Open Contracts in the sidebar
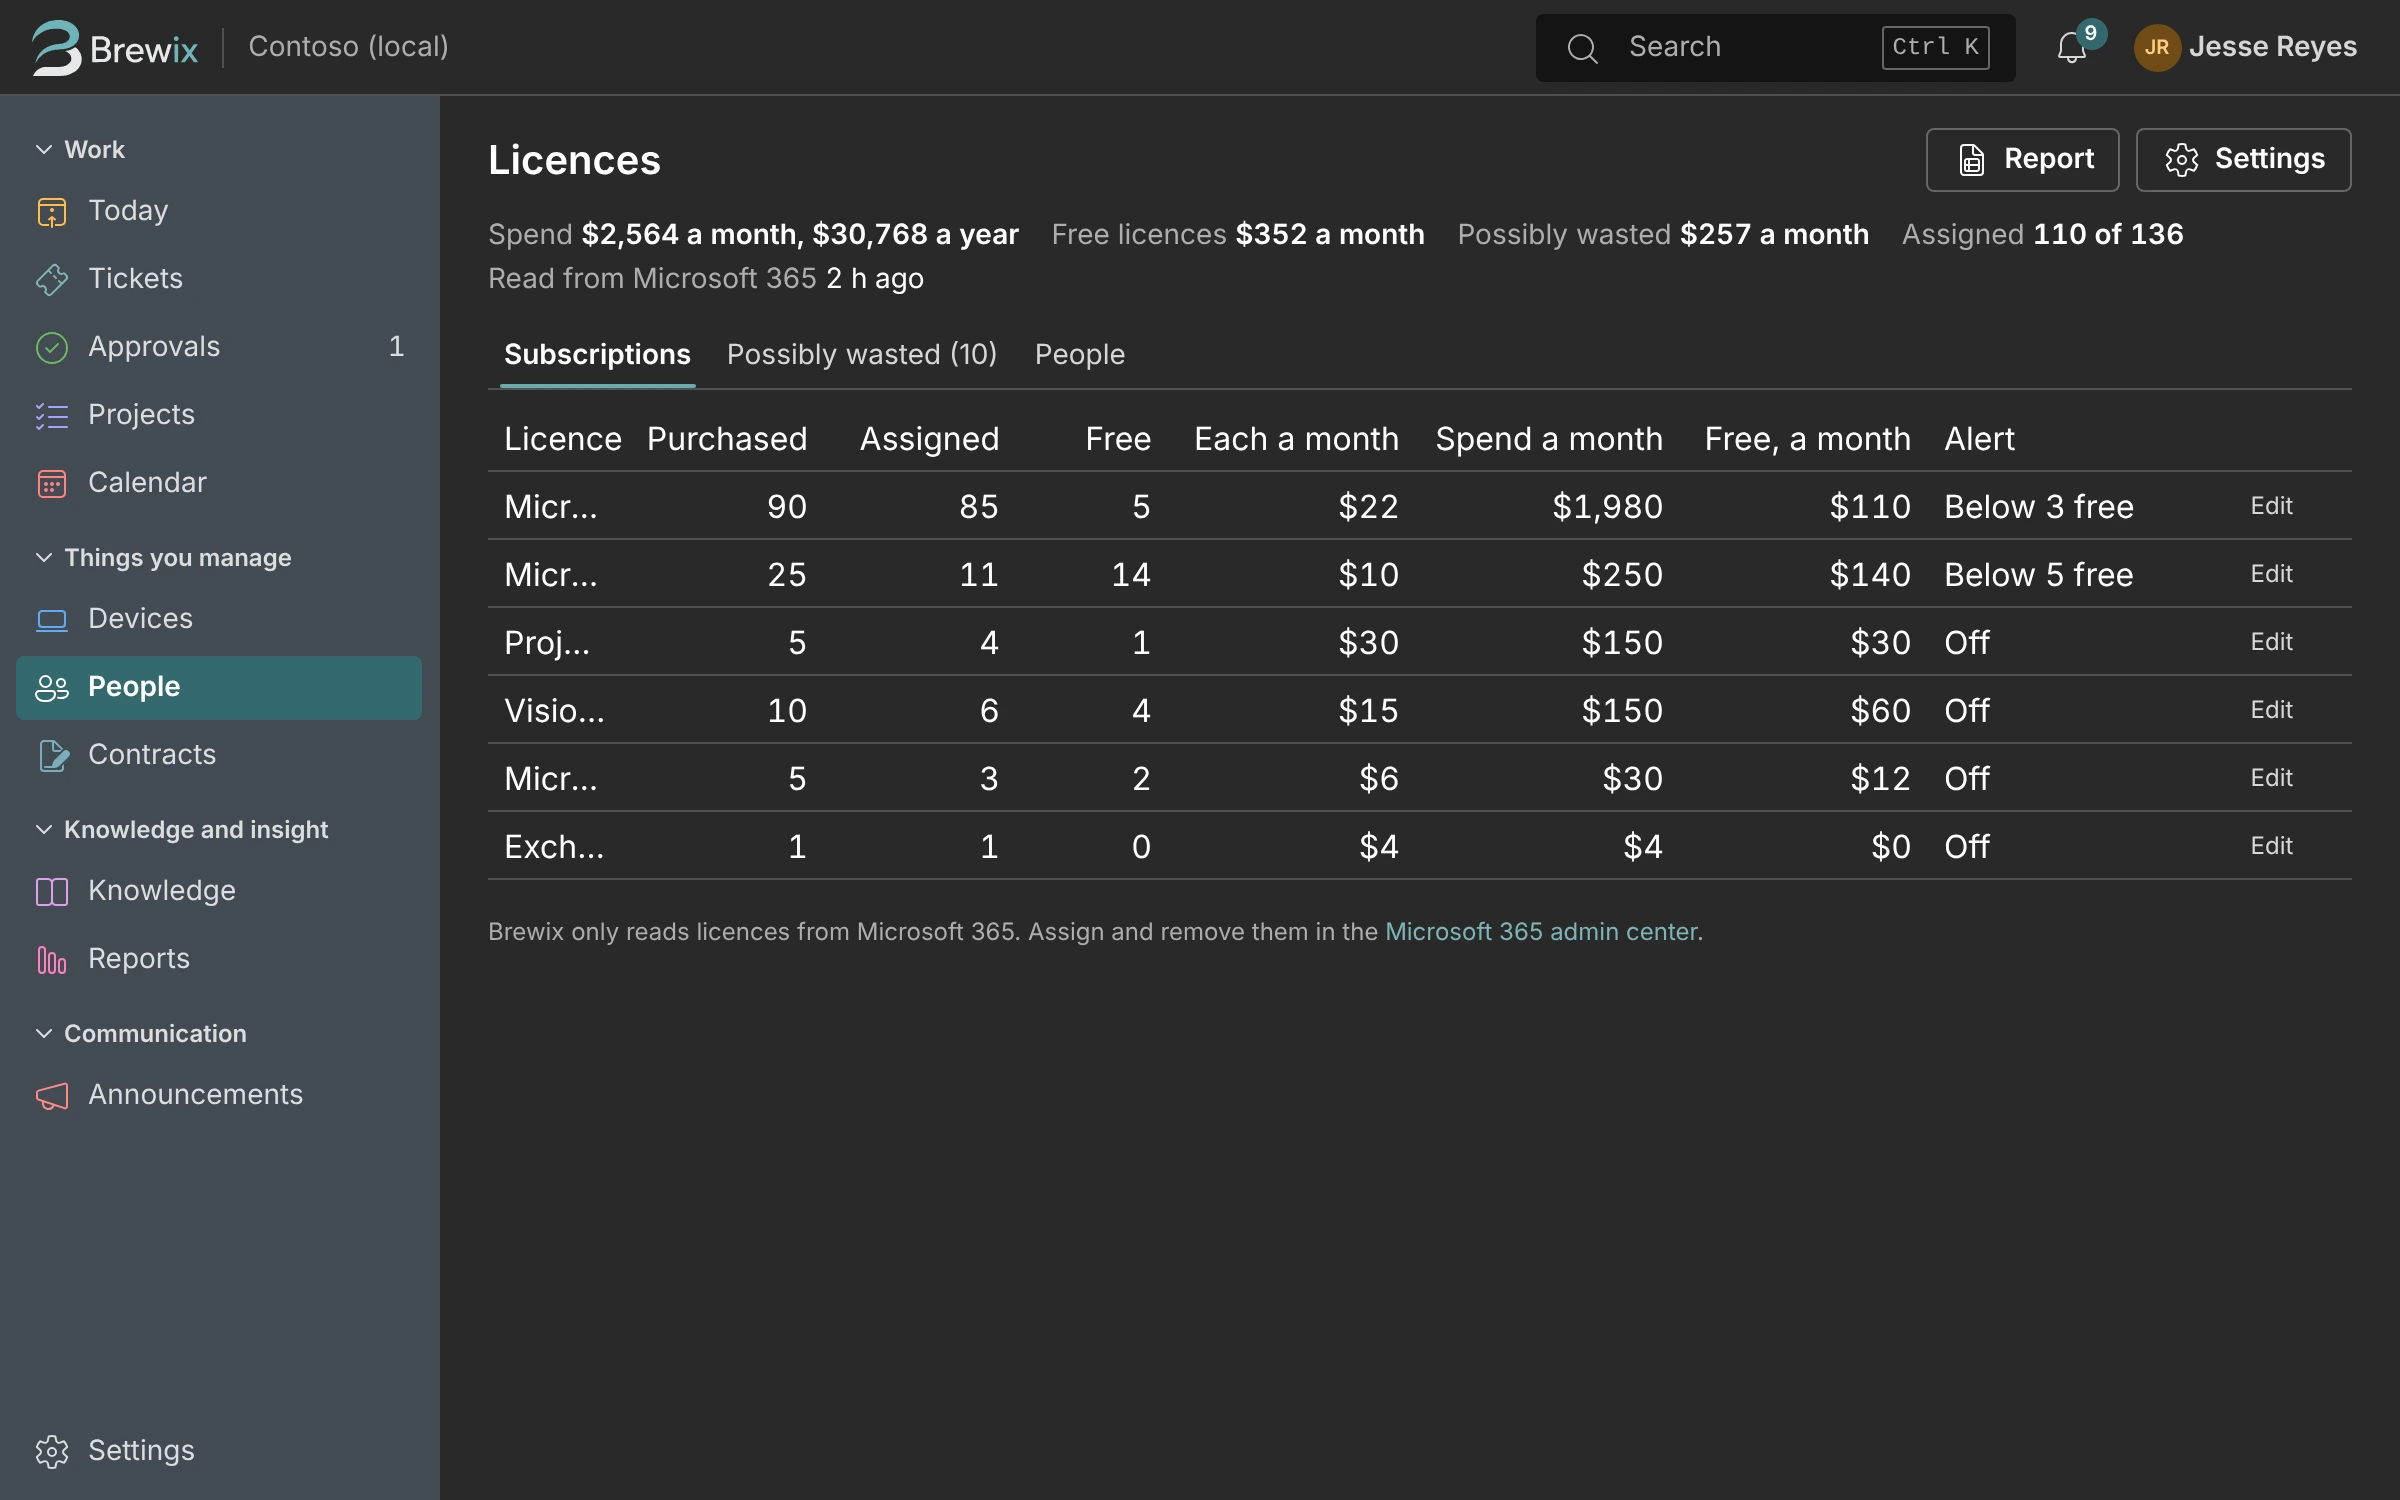Screen dimensions: 2400x1500 pyautogui.click(x=219, y=755)
